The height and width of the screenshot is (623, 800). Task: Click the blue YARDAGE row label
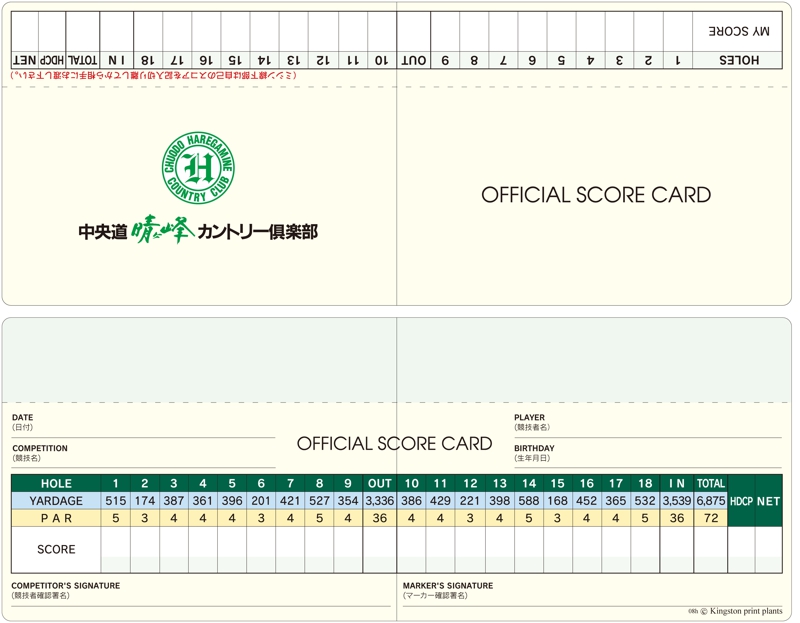[56, 501]
